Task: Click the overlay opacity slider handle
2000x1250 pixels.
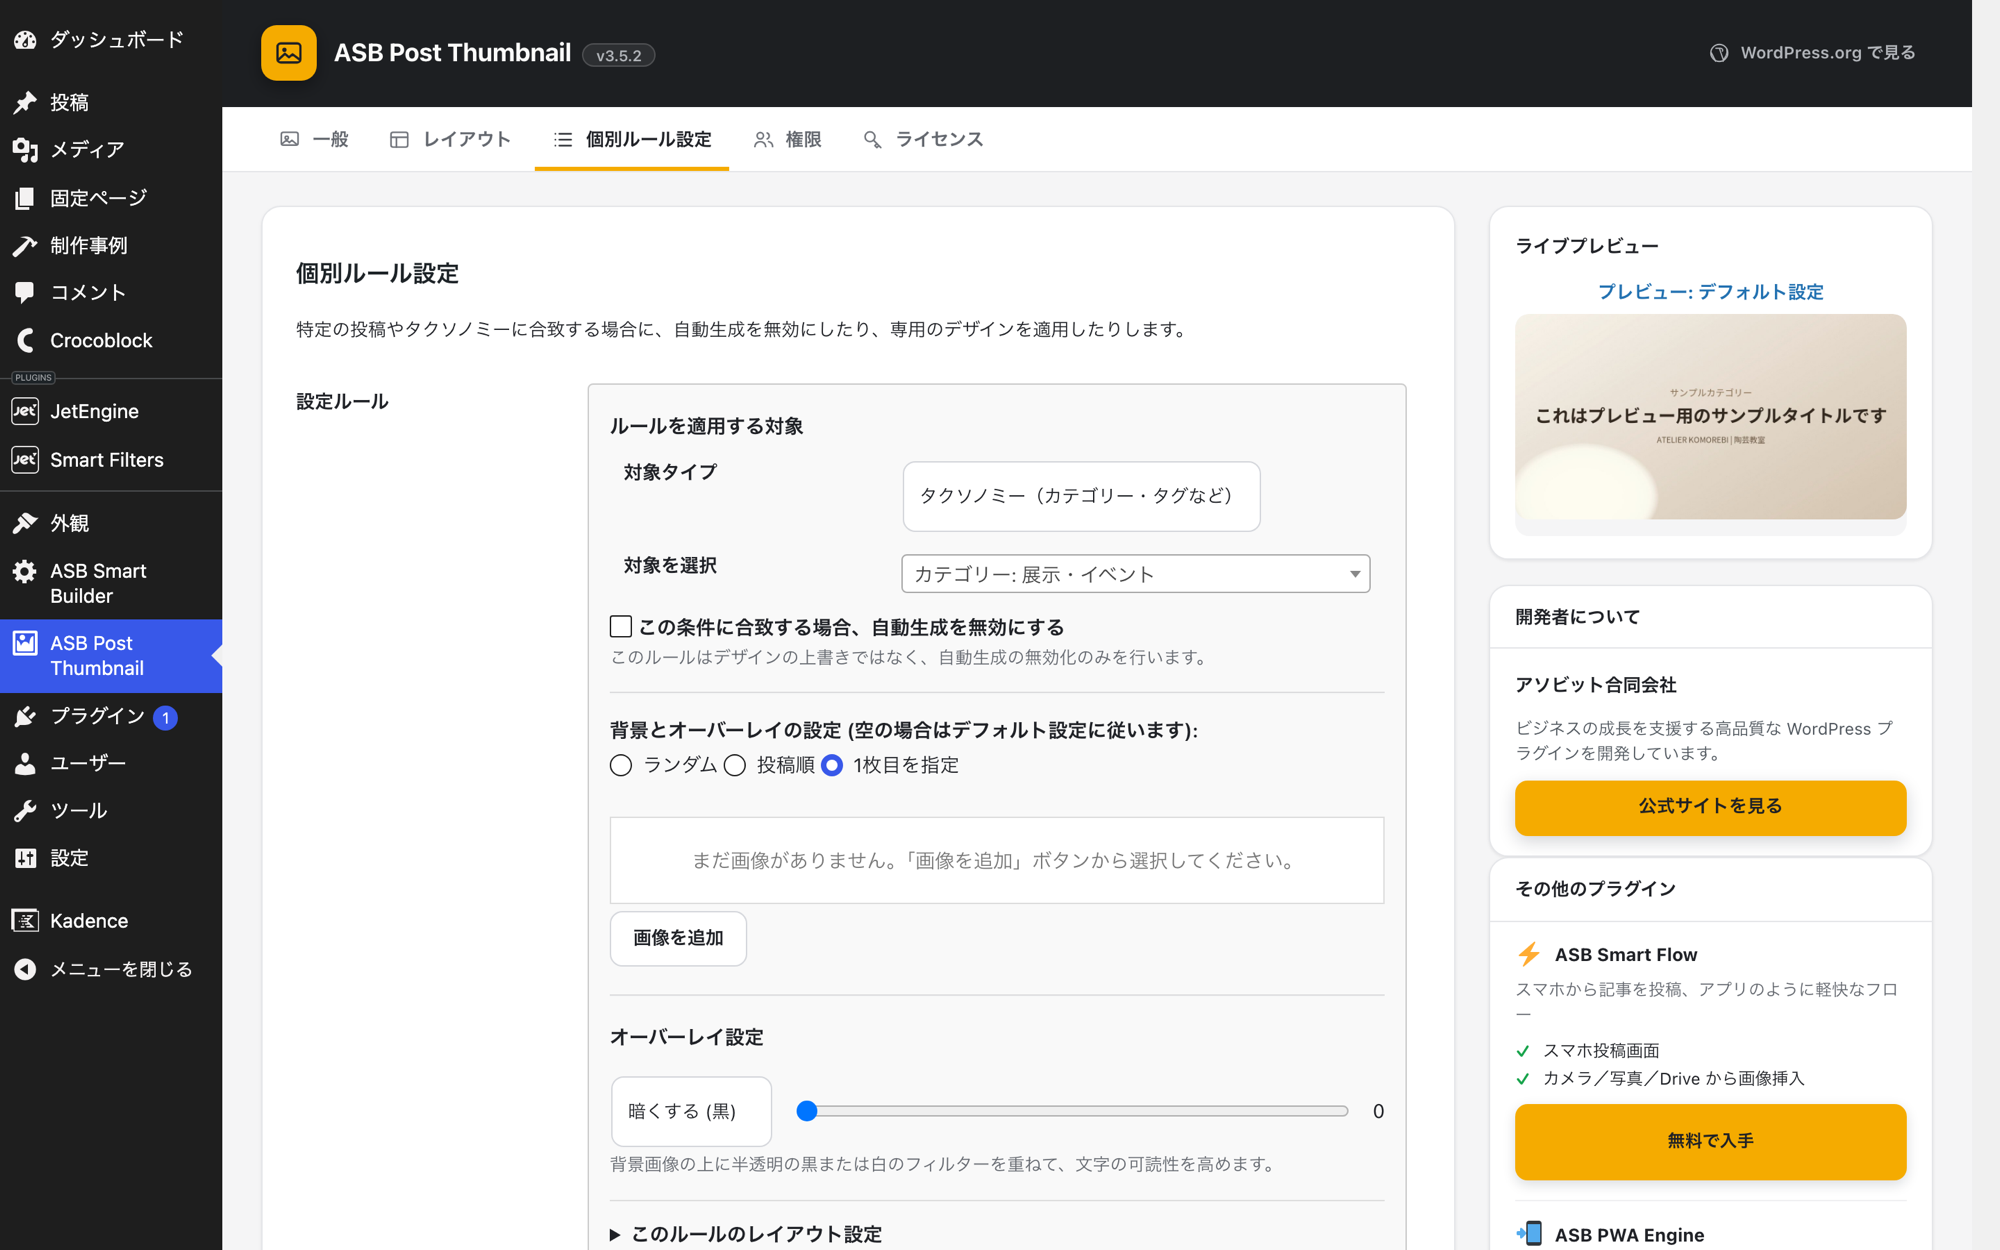Action: pyautogui.click(x=807, y=1111)
